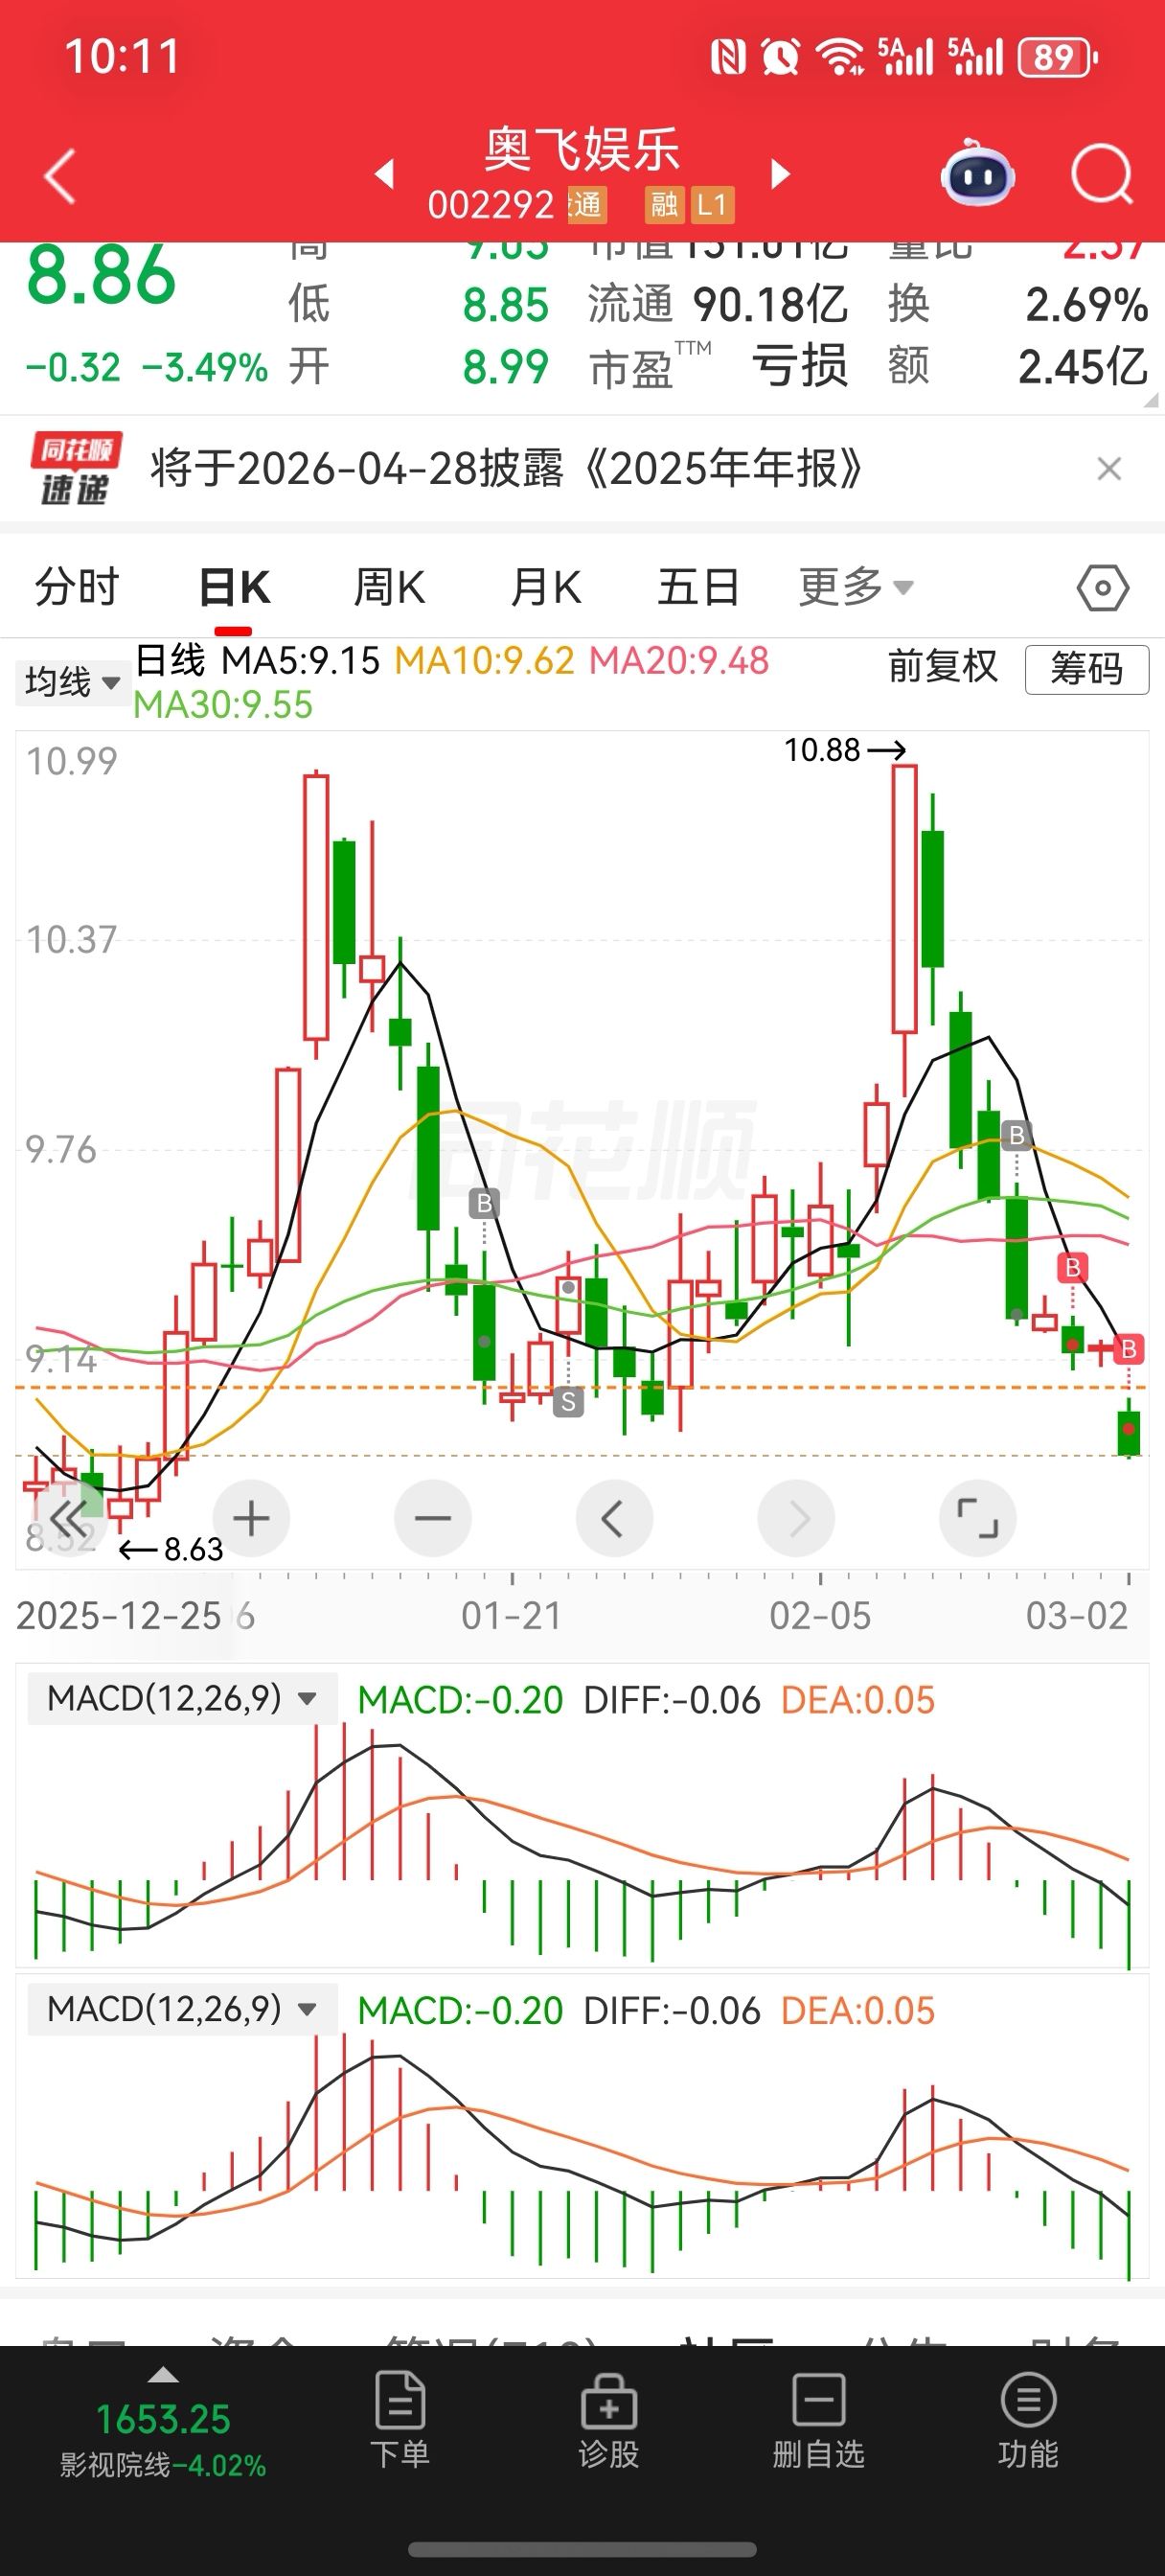Select the 分时 tab
The image size is (1165, 2576).
tap(77, 586)
